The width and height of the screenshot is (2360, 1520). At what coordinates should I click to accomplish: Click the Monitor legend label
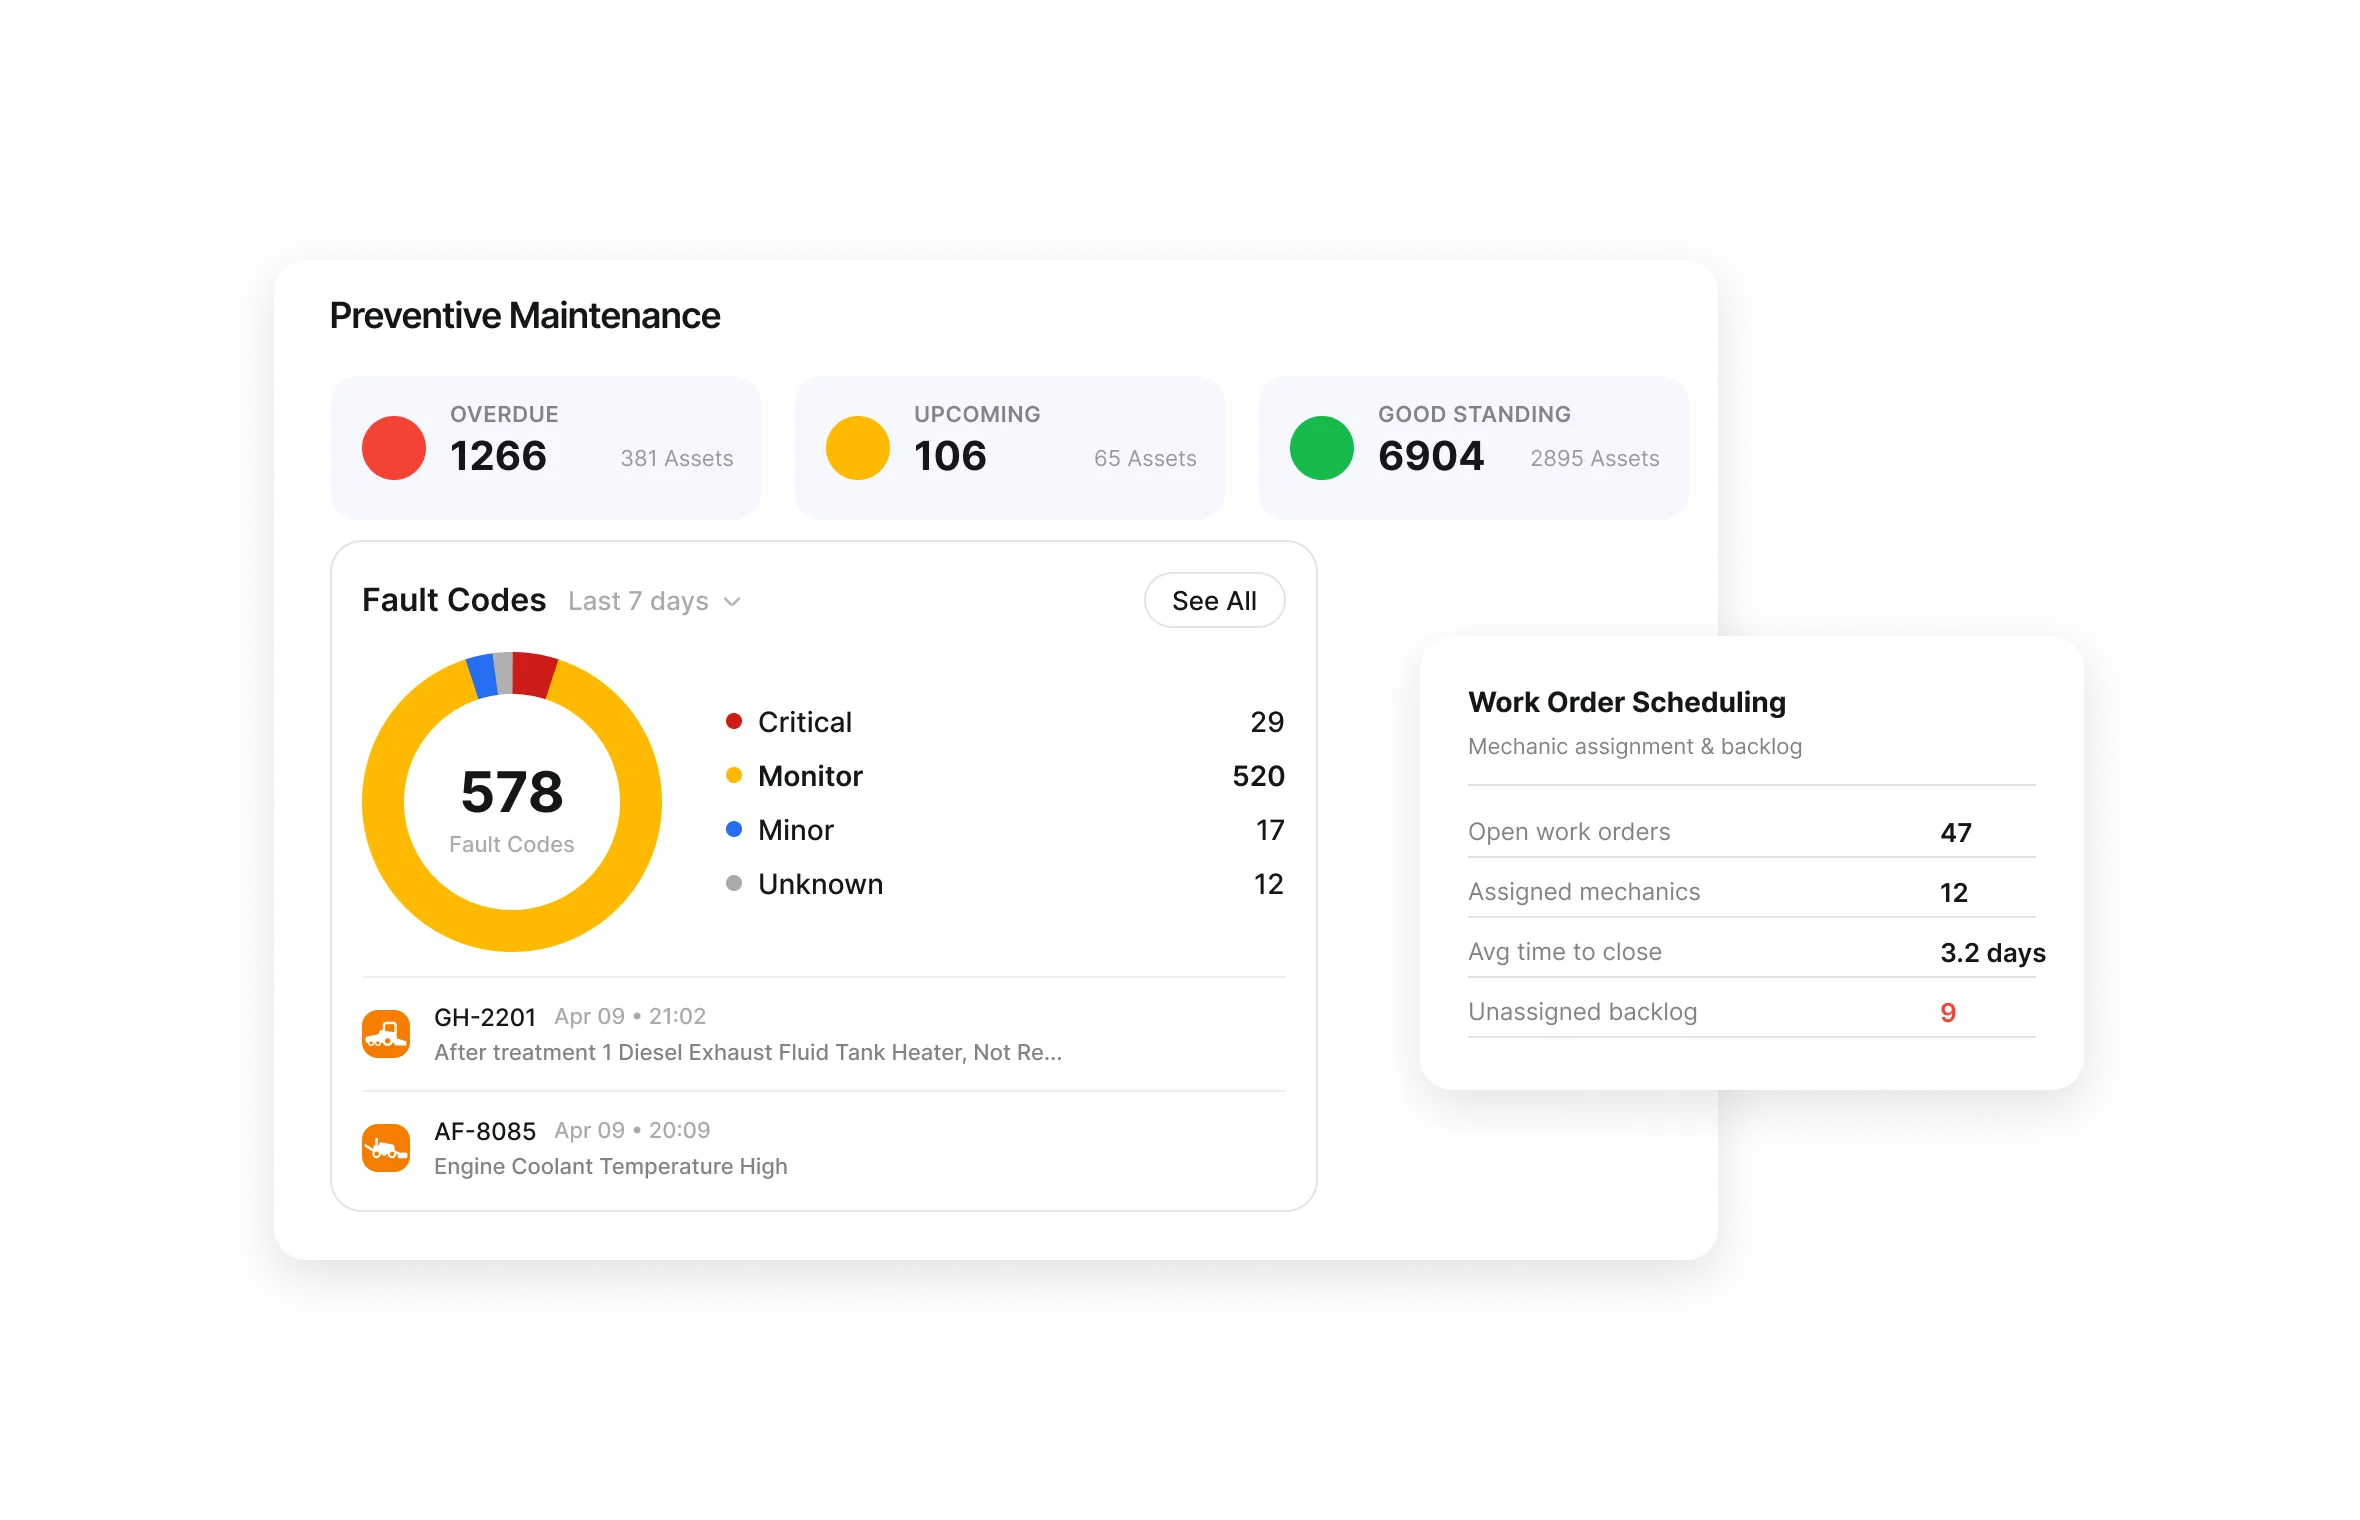[810, 776]
